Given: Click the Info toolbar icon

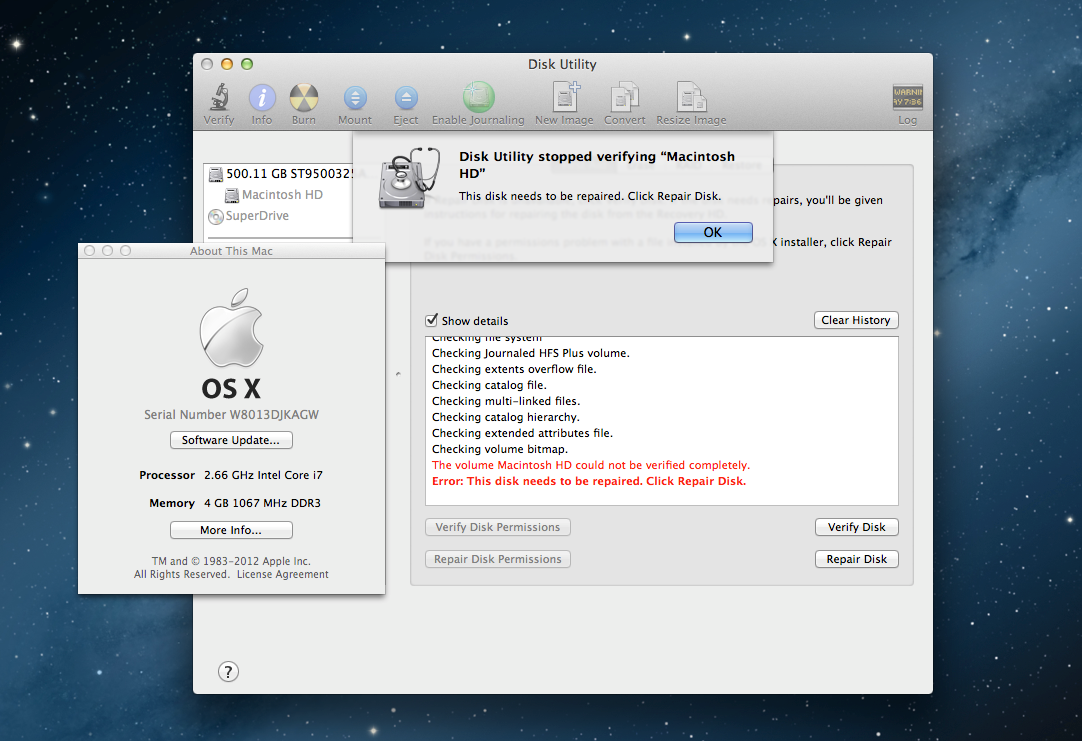Looking at the screenshot, I should point(261,100).
